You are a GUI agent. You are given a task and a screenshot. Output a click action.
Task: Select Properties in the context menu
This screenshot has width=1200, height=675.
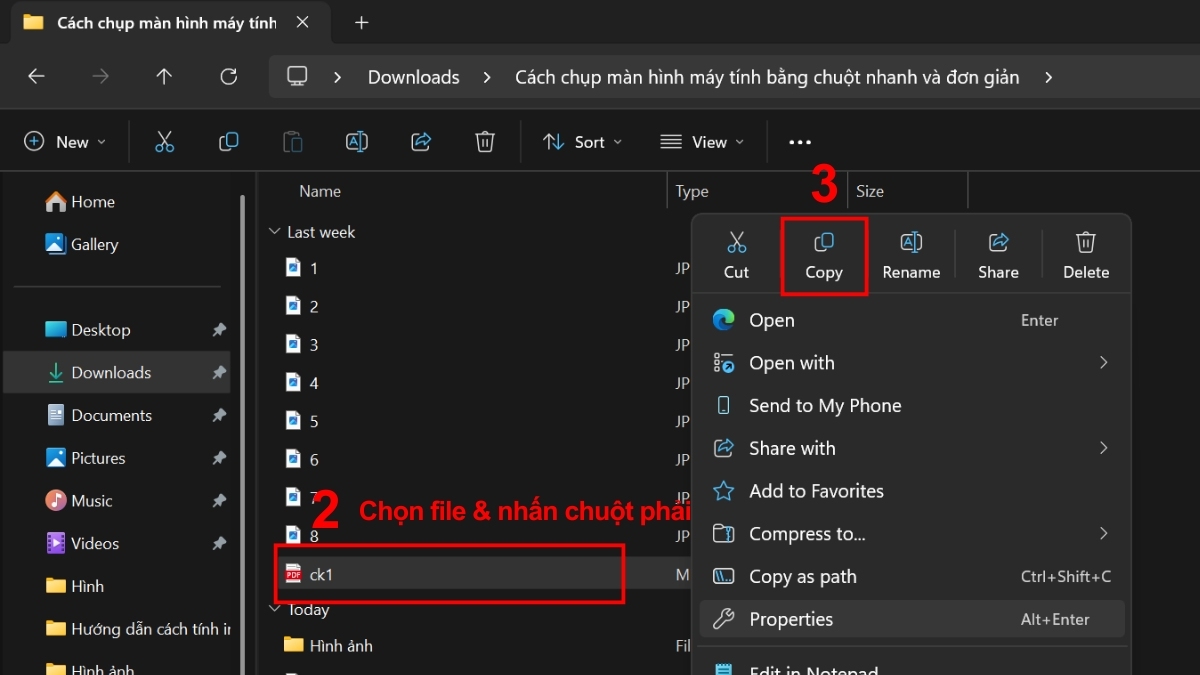point(912,619)
